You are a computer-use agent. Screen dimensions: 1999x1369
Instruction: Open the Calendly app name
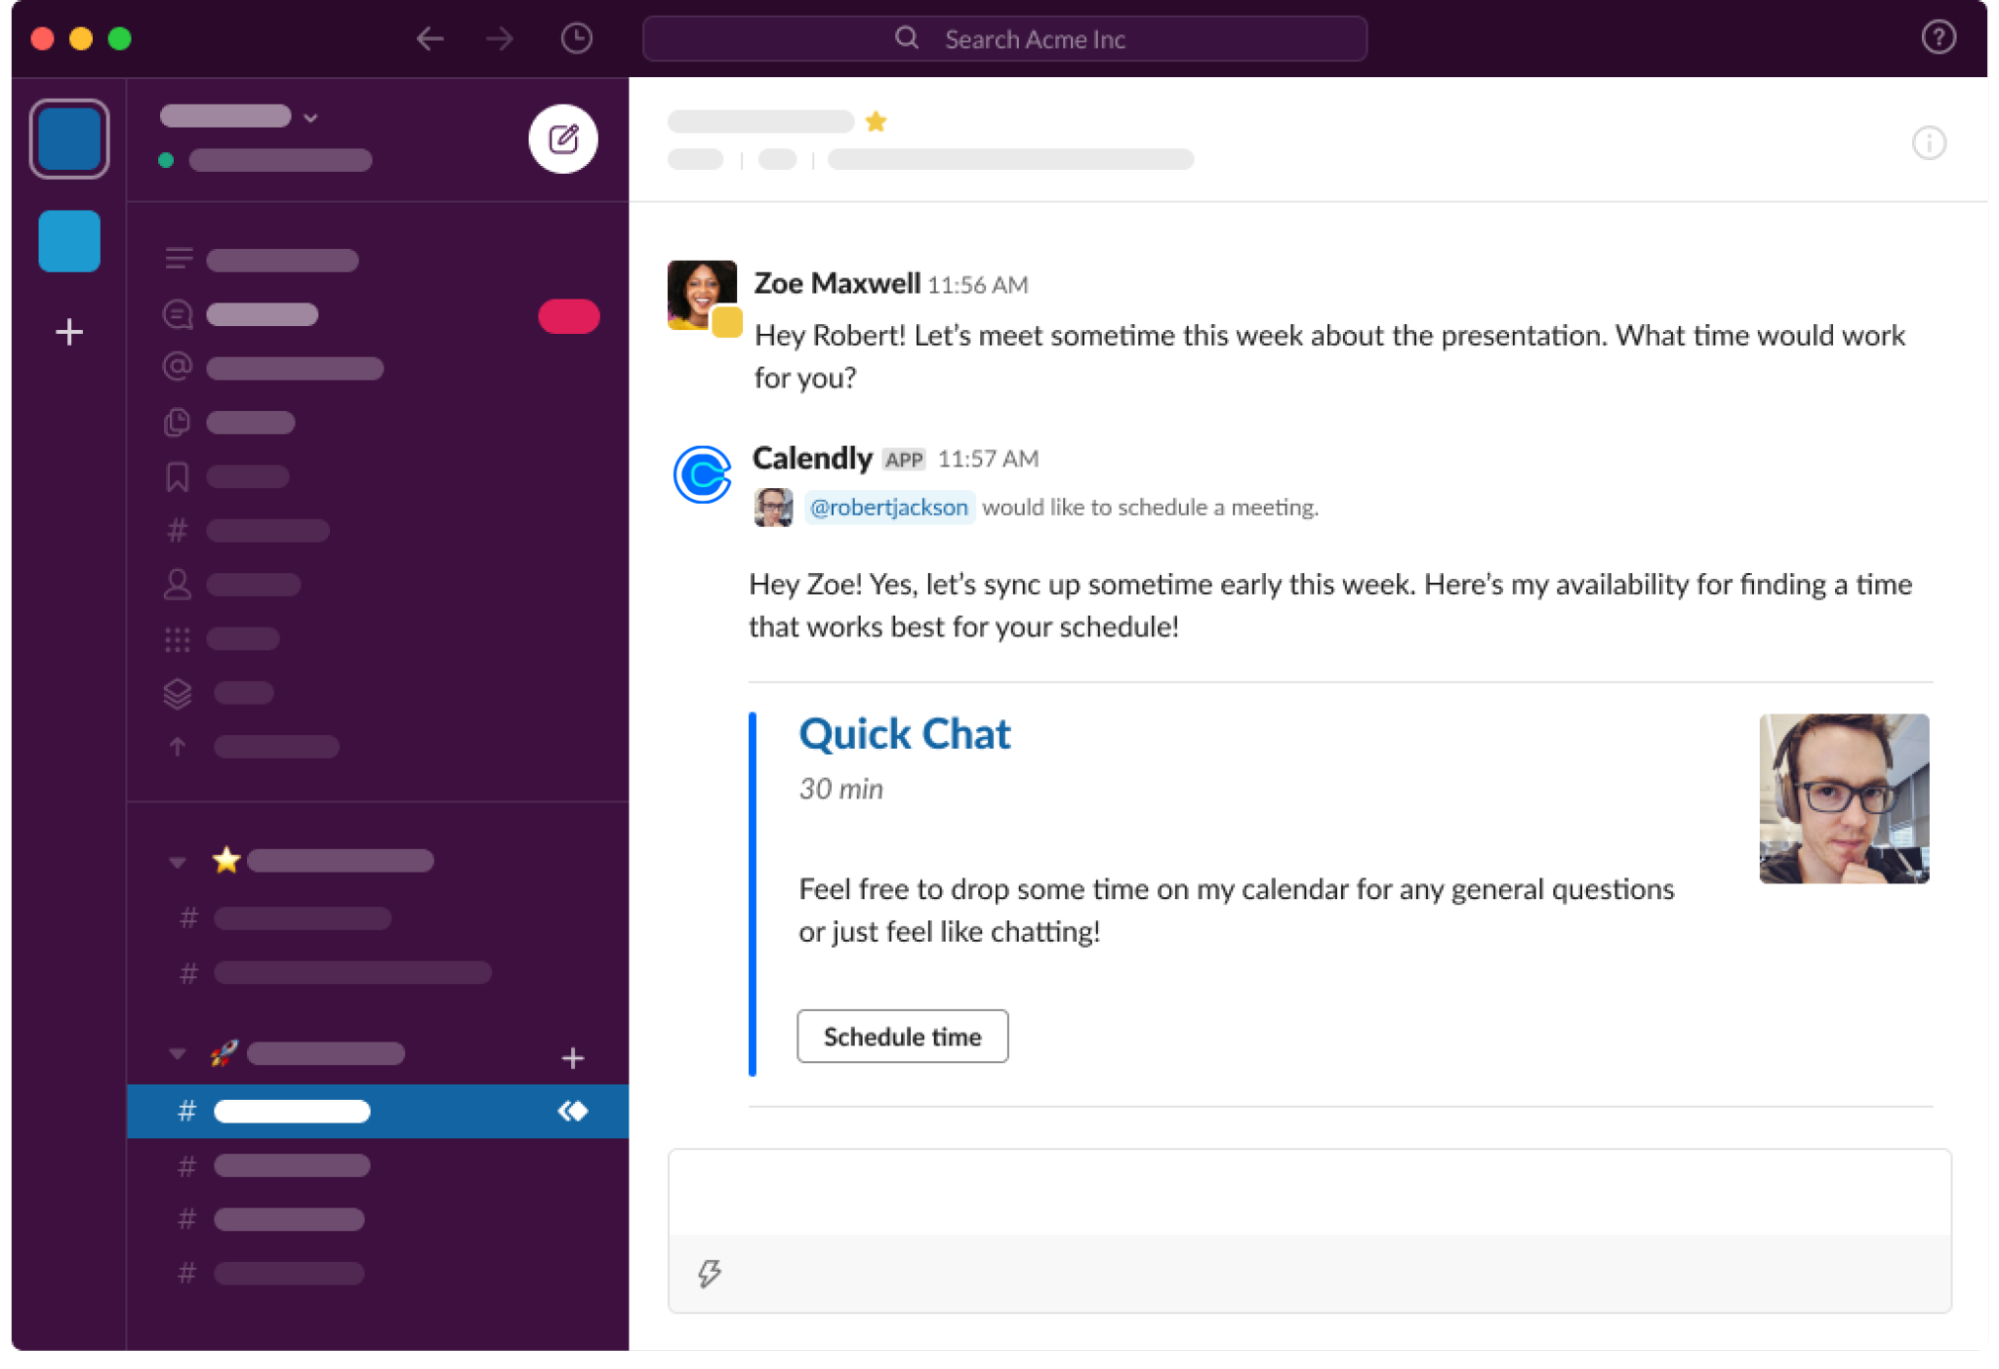tap(812, 458)
